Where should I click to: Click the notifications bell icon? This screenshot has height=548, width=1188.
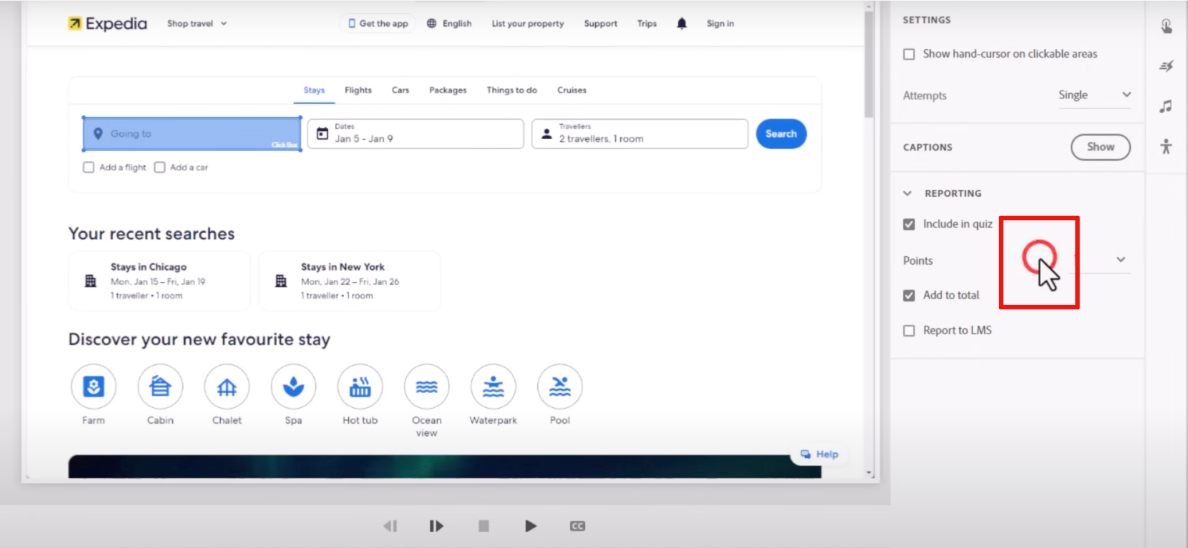tap(682, 23)
